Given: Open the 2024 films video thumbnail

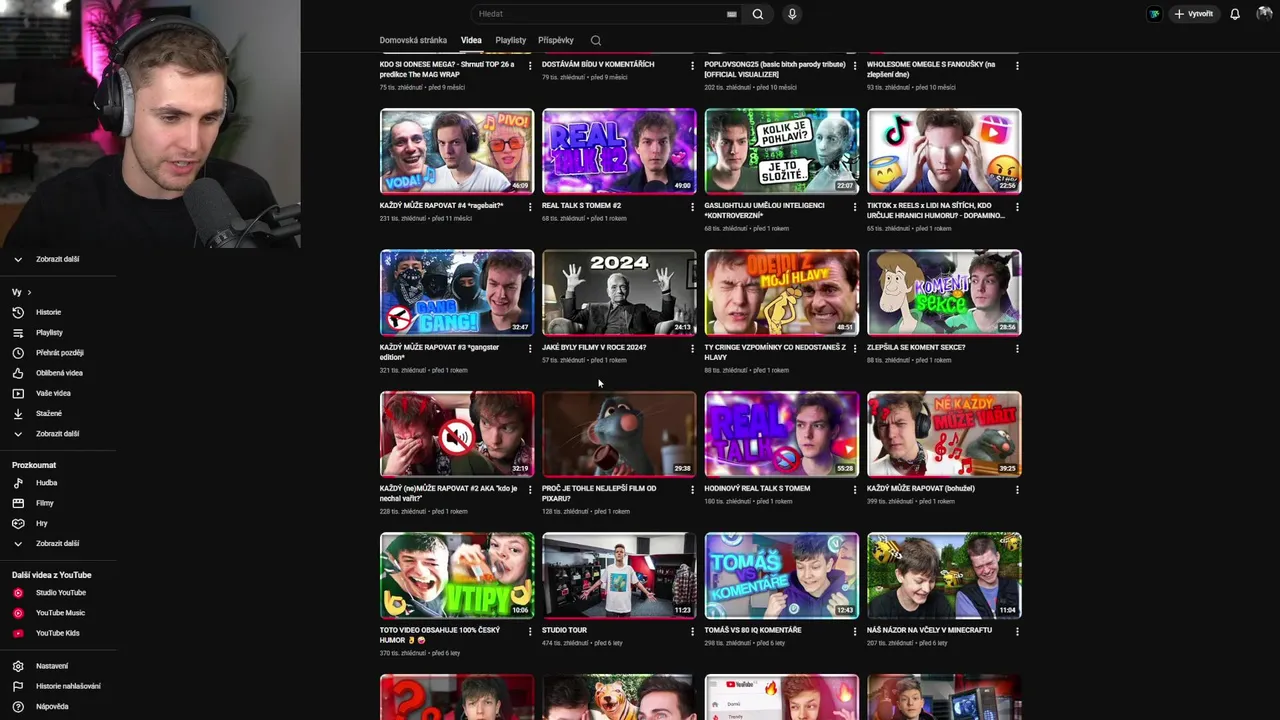Looking at the screenshot, I should pos(619,292).
